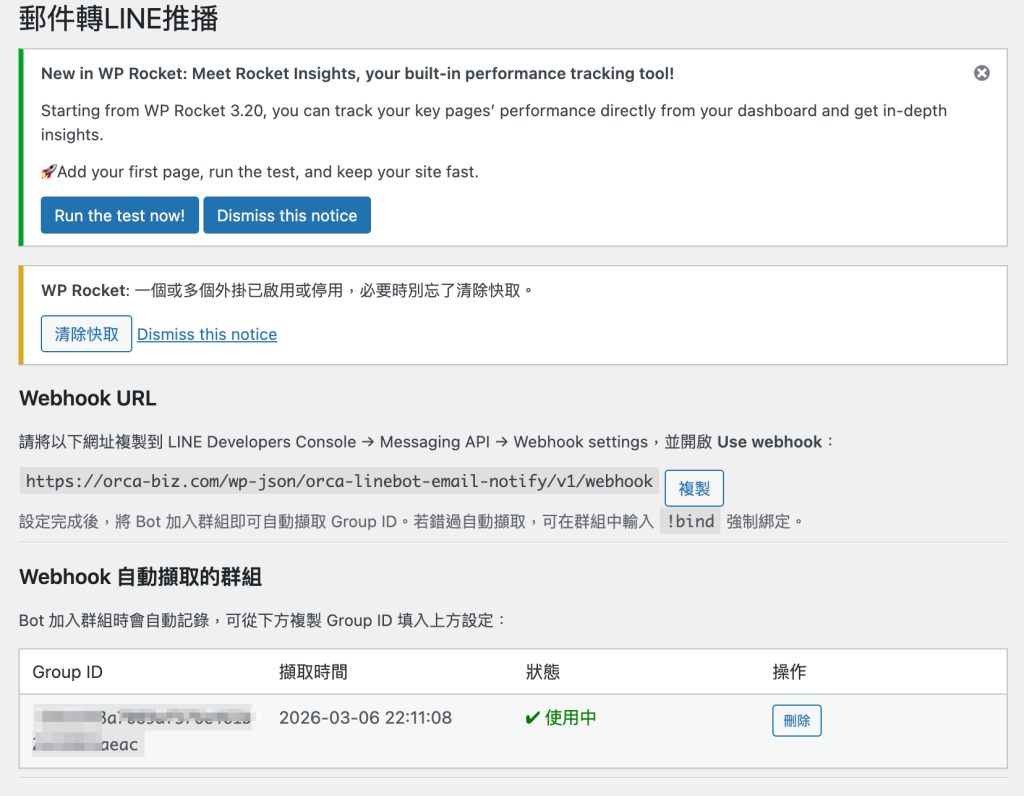Click the 2026-03-06 22:11:08 timestamp cell
This screenshot has height=796, width=1024.
pyautogui.click(x=365, y=718)
